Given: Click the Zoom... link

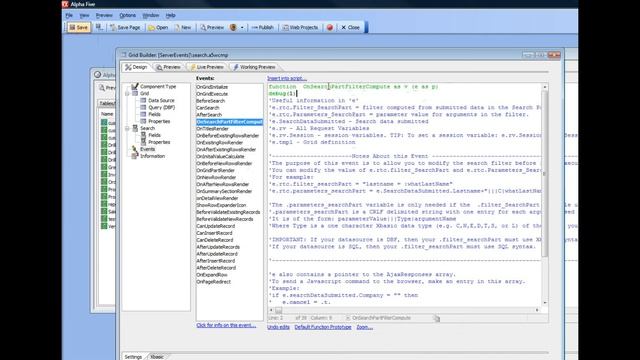Looking at the screenshot, I should (364, 327).
